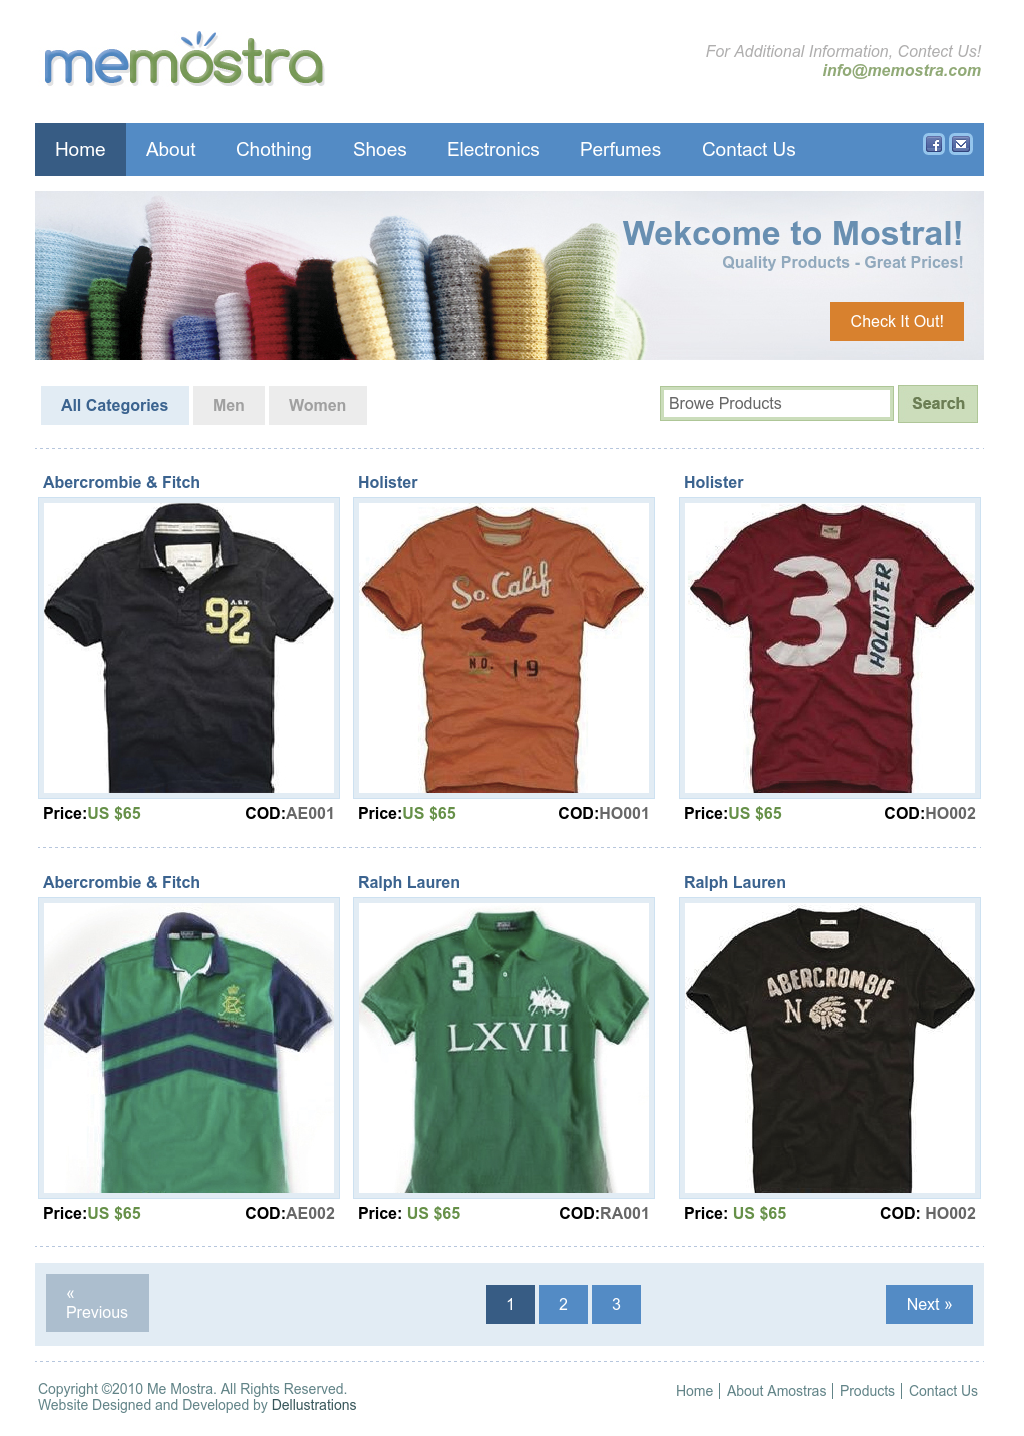
Task: Open the About Amostras footer link
Action: click(x=776, y=1391)
